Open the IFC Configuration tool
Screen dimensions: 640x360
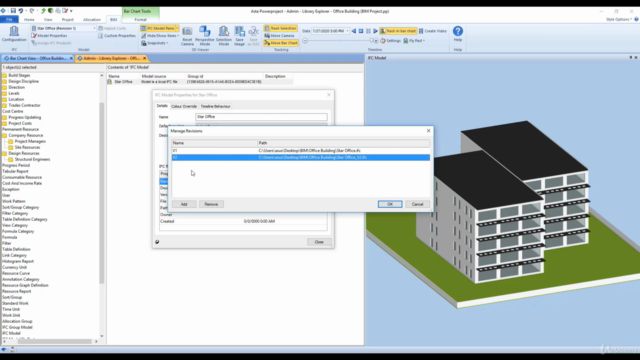pyautogui.click(x=14, y=34)
